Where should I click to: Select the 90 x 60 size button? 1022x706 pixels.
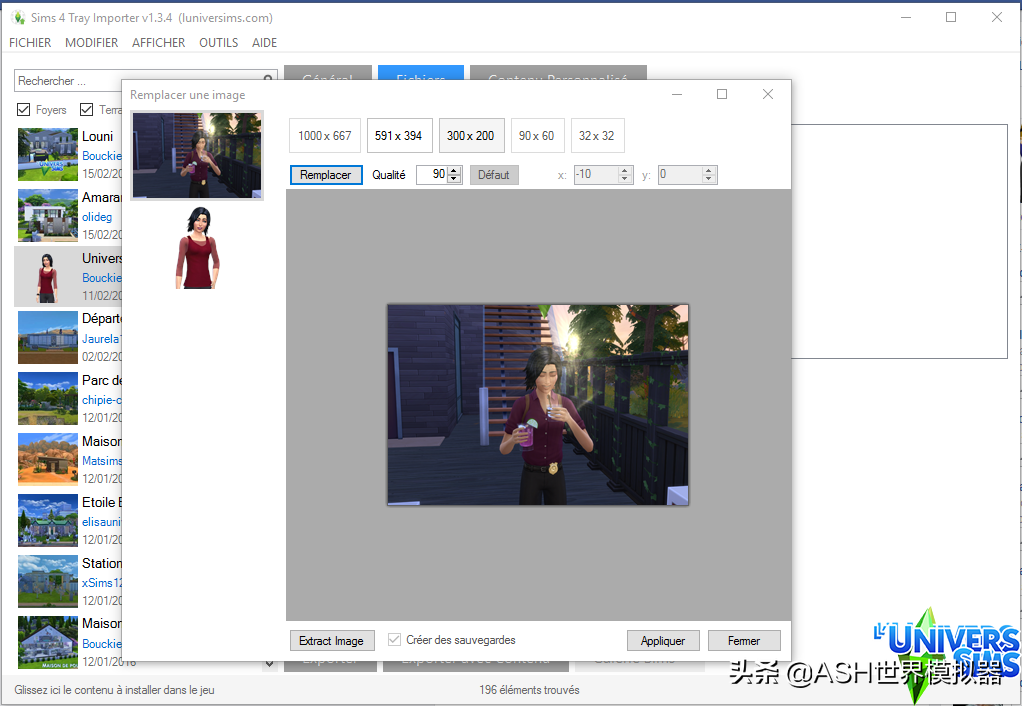[536, 136]
